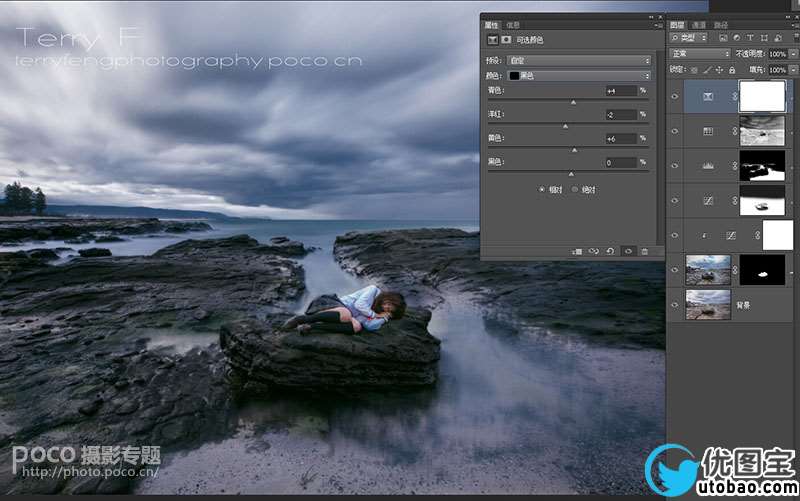800x501 pixels.
Task: Hide the 背景 background layer
Action: (x=675, y=305)
